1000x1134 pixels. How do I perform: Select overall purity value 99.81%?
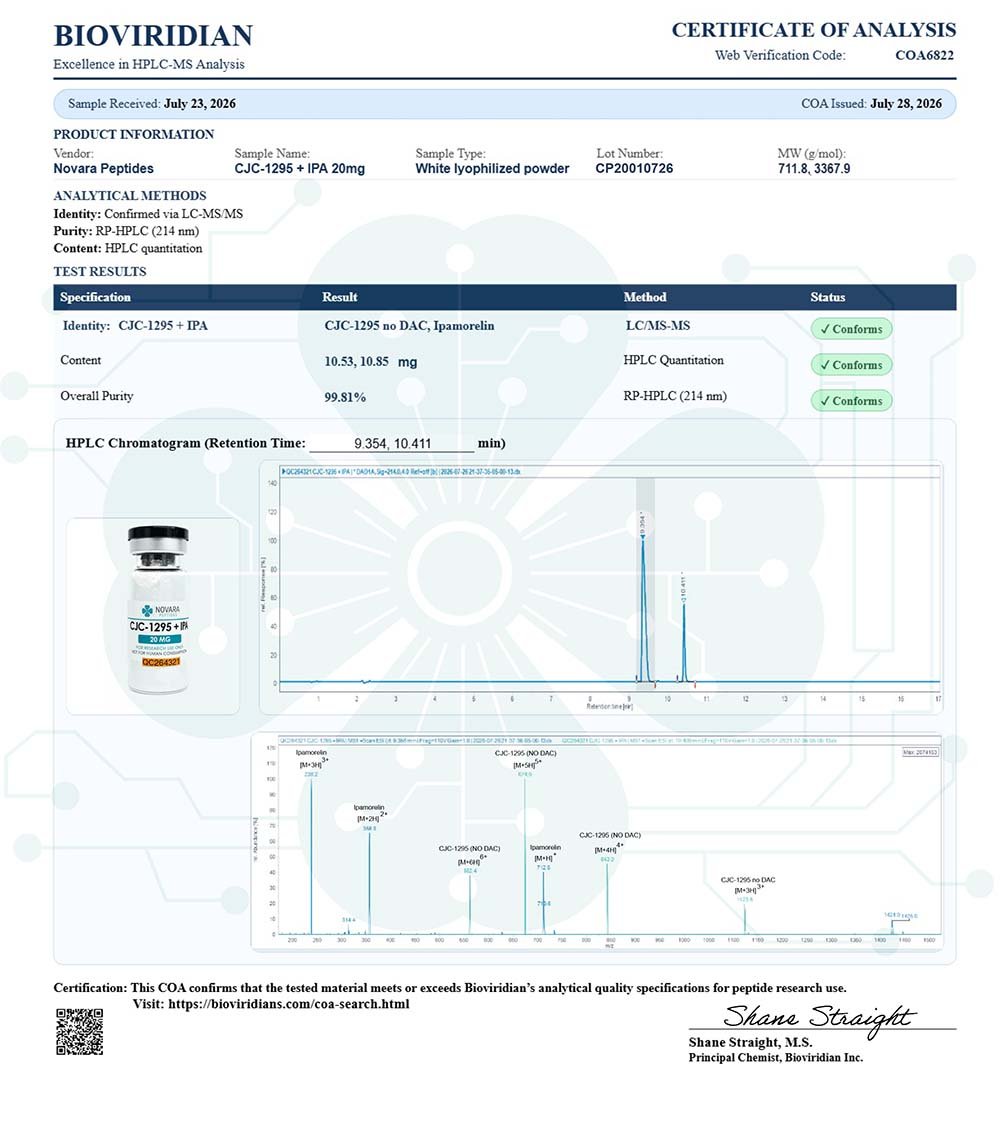[345, 397]
